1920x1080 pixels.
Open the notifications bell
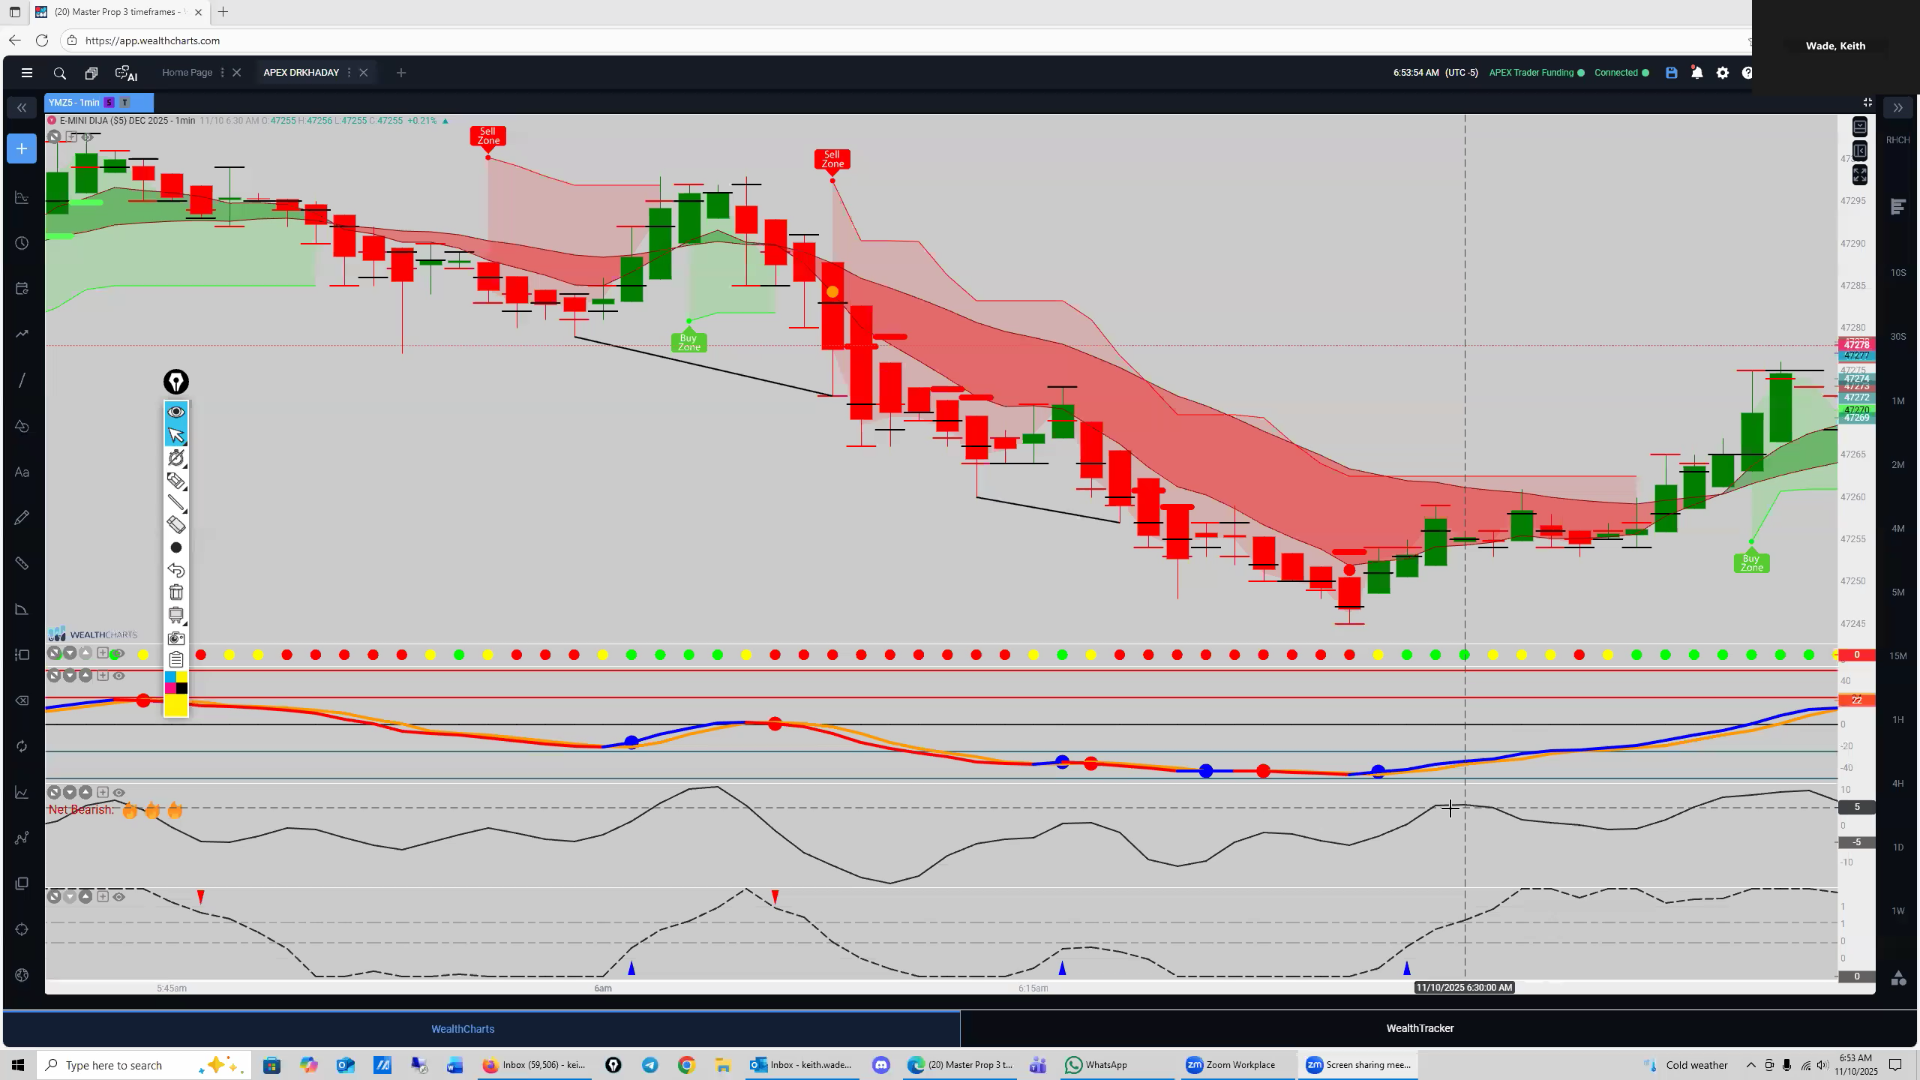(1697, 73)
